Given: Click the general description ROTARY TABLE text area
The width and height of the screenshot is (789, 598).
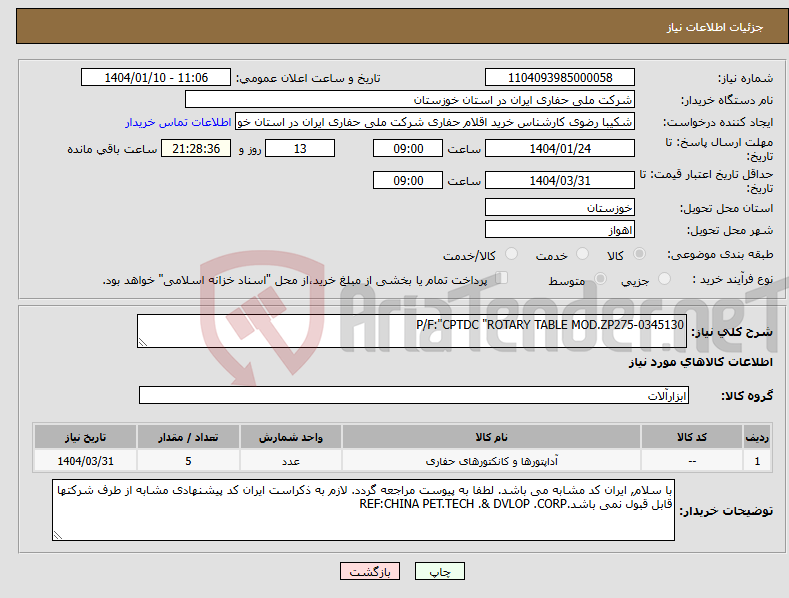Looking at the screenshot, I should (412, 331).
